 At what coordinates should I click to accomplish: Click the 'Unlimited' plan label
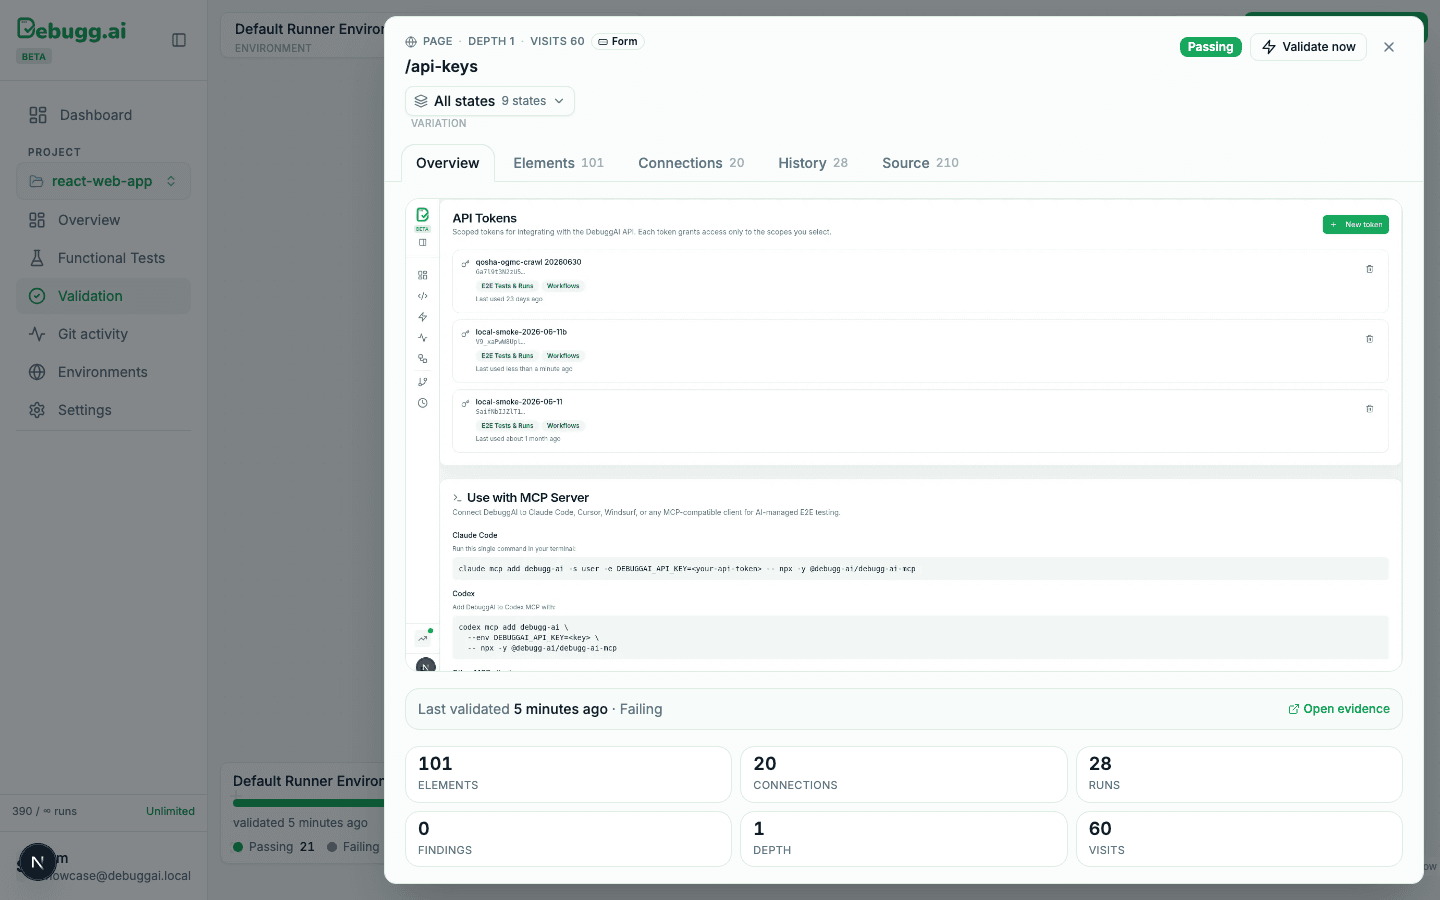click(x=170, y=811)
